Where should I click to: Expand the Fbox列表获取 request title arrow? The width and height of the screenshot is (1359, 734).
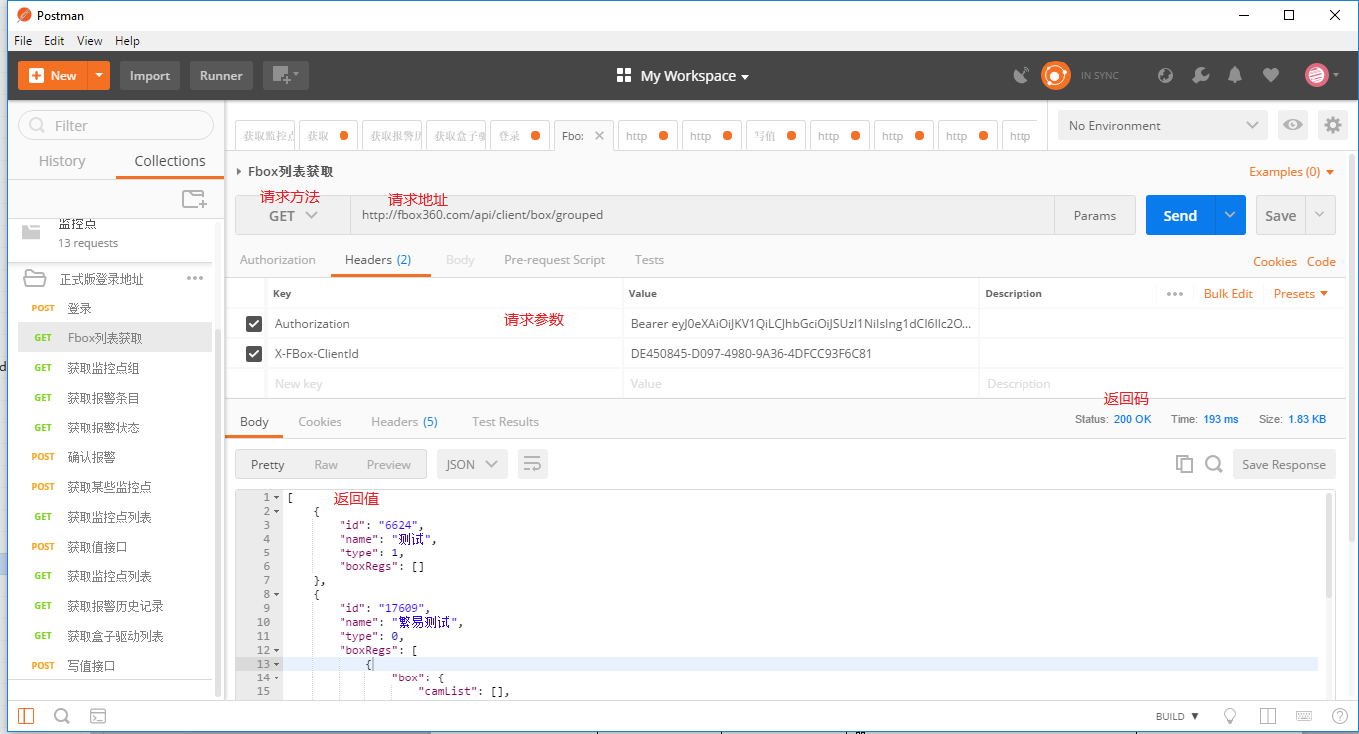238,171
